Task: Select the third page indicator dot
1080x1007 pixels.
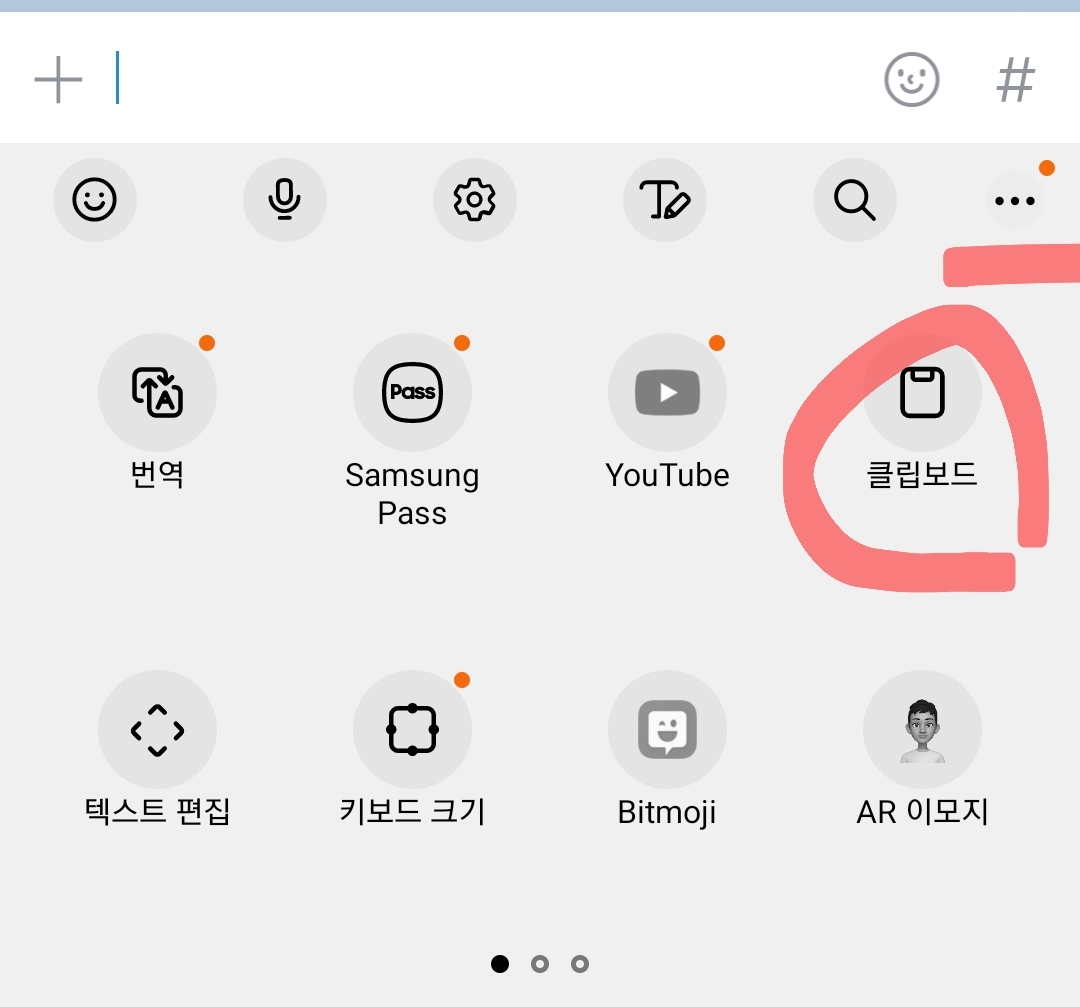Action: tap(580, 963)
